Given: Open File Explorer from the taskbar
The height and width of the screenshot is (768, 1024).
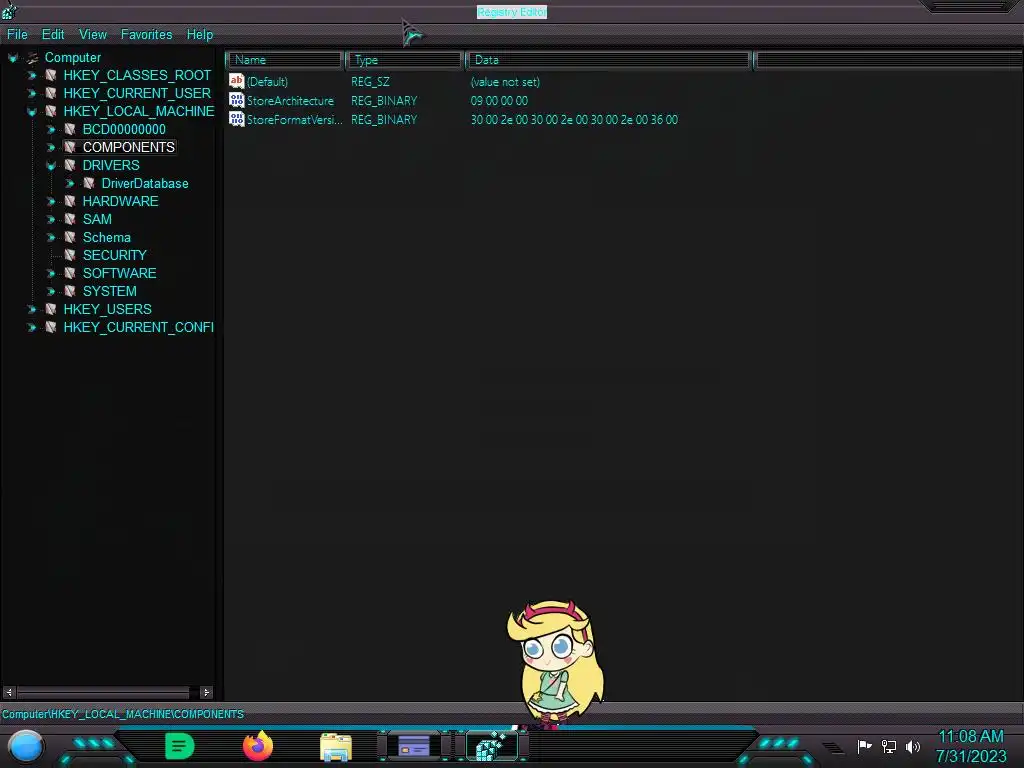Looking at the screenshot, I should tap(336, 747).
